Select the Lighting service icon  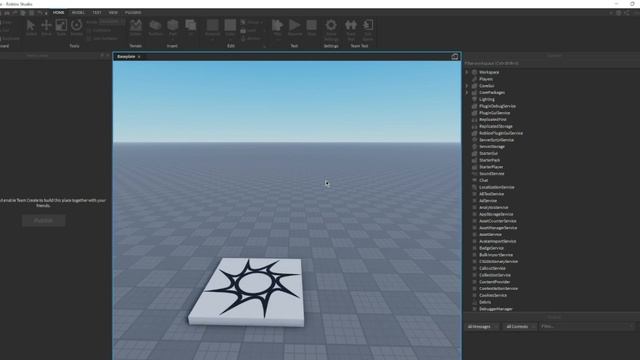474,99
